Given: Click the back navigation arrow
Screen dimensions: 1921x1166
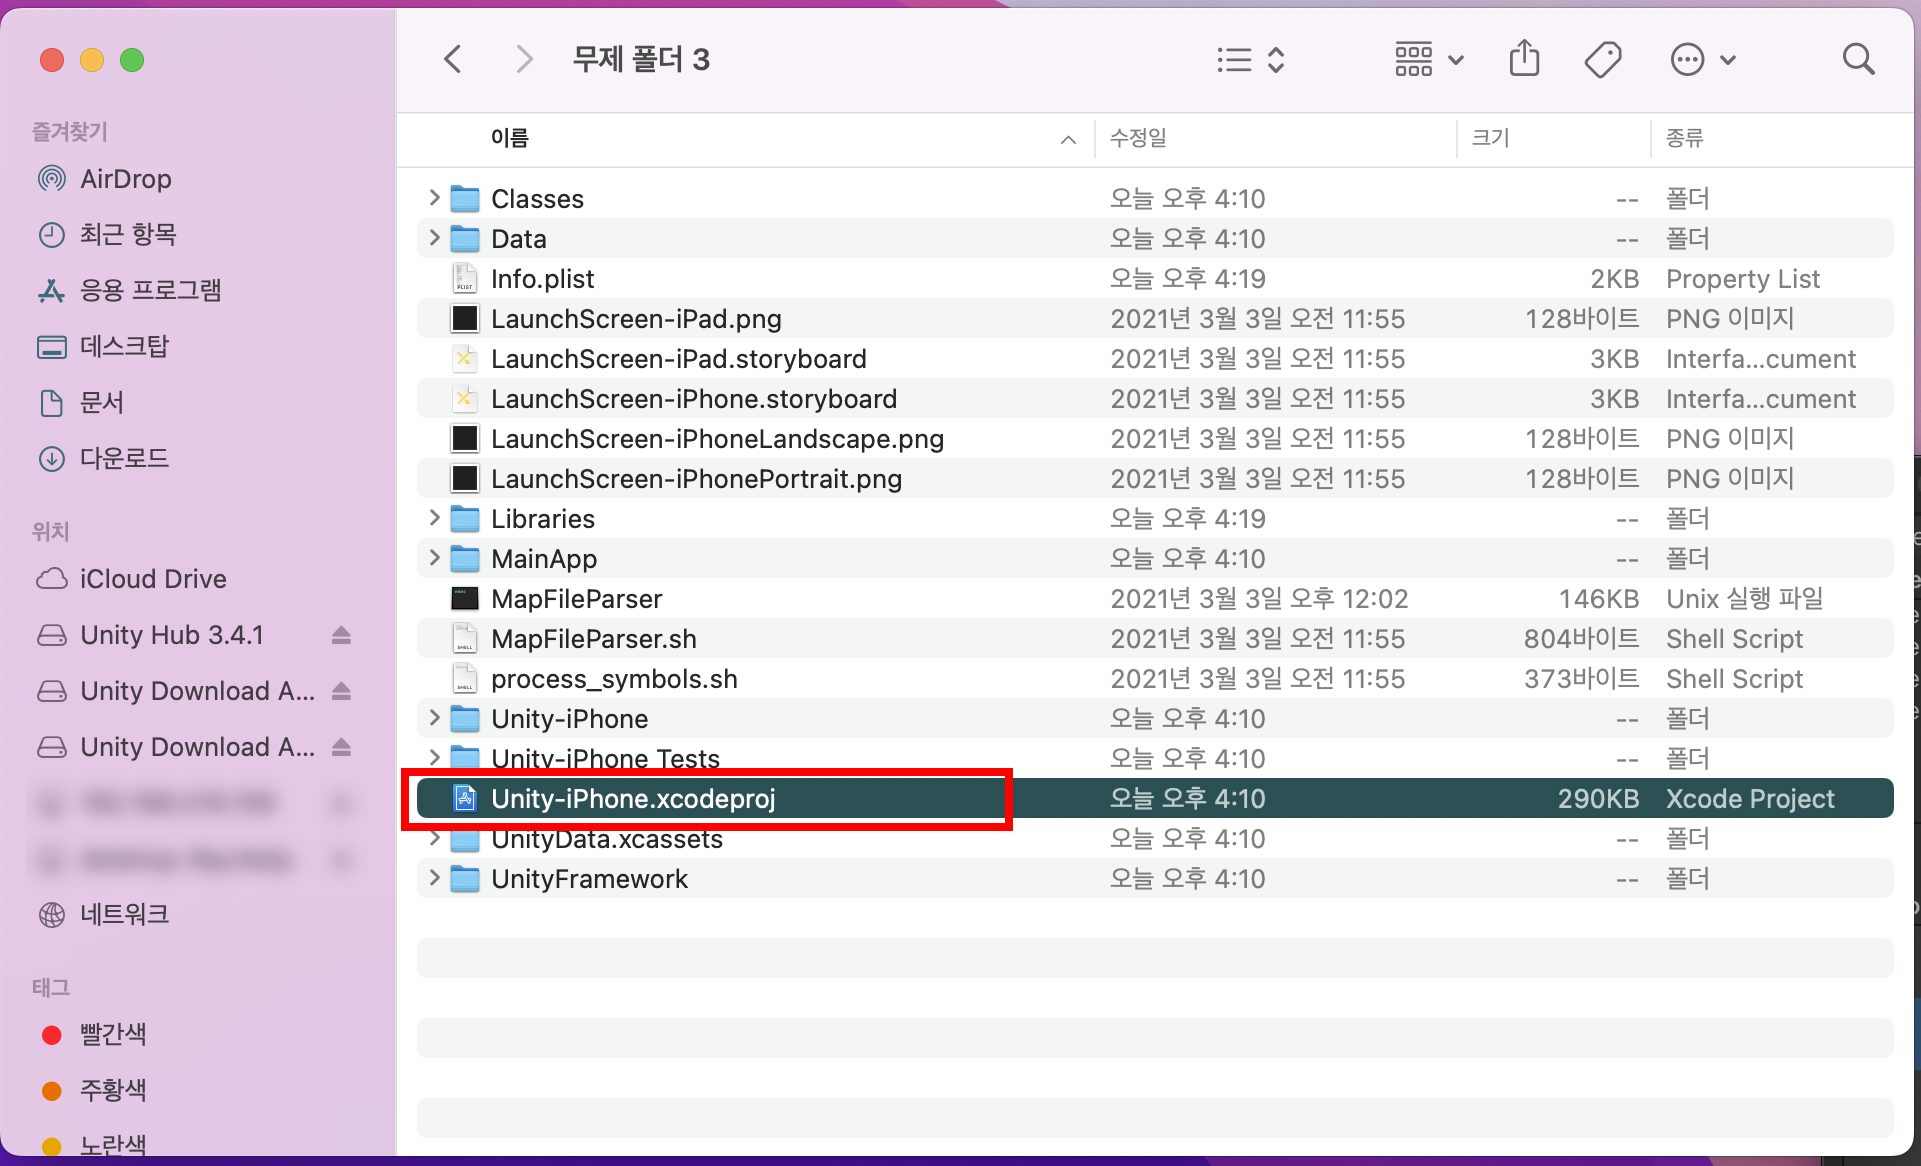Looking at the screenshot, I should pyautogui.click(x=453, y=60).
